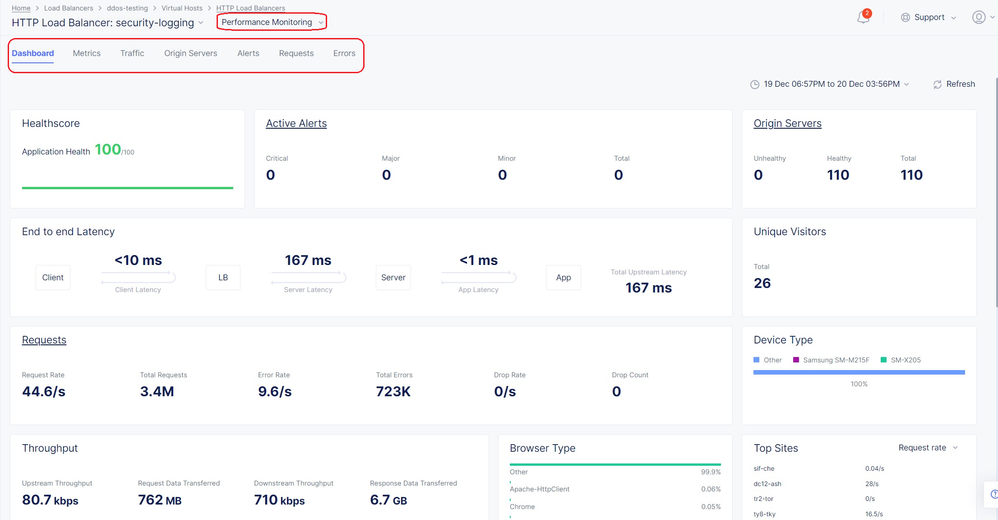
Task: Switch to the Origin Servers tab
Action: (x=190, y=53)
